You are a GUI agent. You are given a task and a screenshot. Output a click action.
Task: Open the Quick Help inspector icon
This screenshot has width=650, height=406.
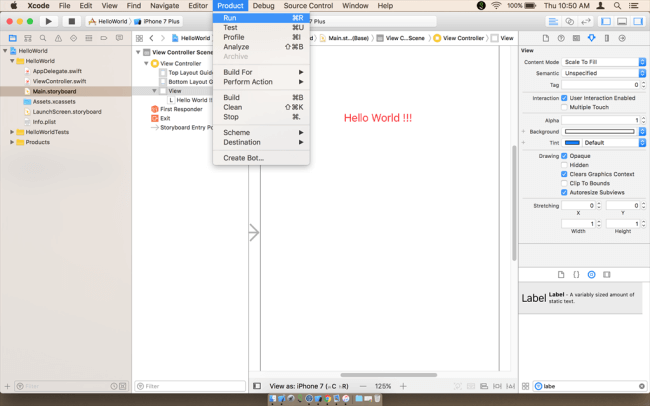[561, 38]
